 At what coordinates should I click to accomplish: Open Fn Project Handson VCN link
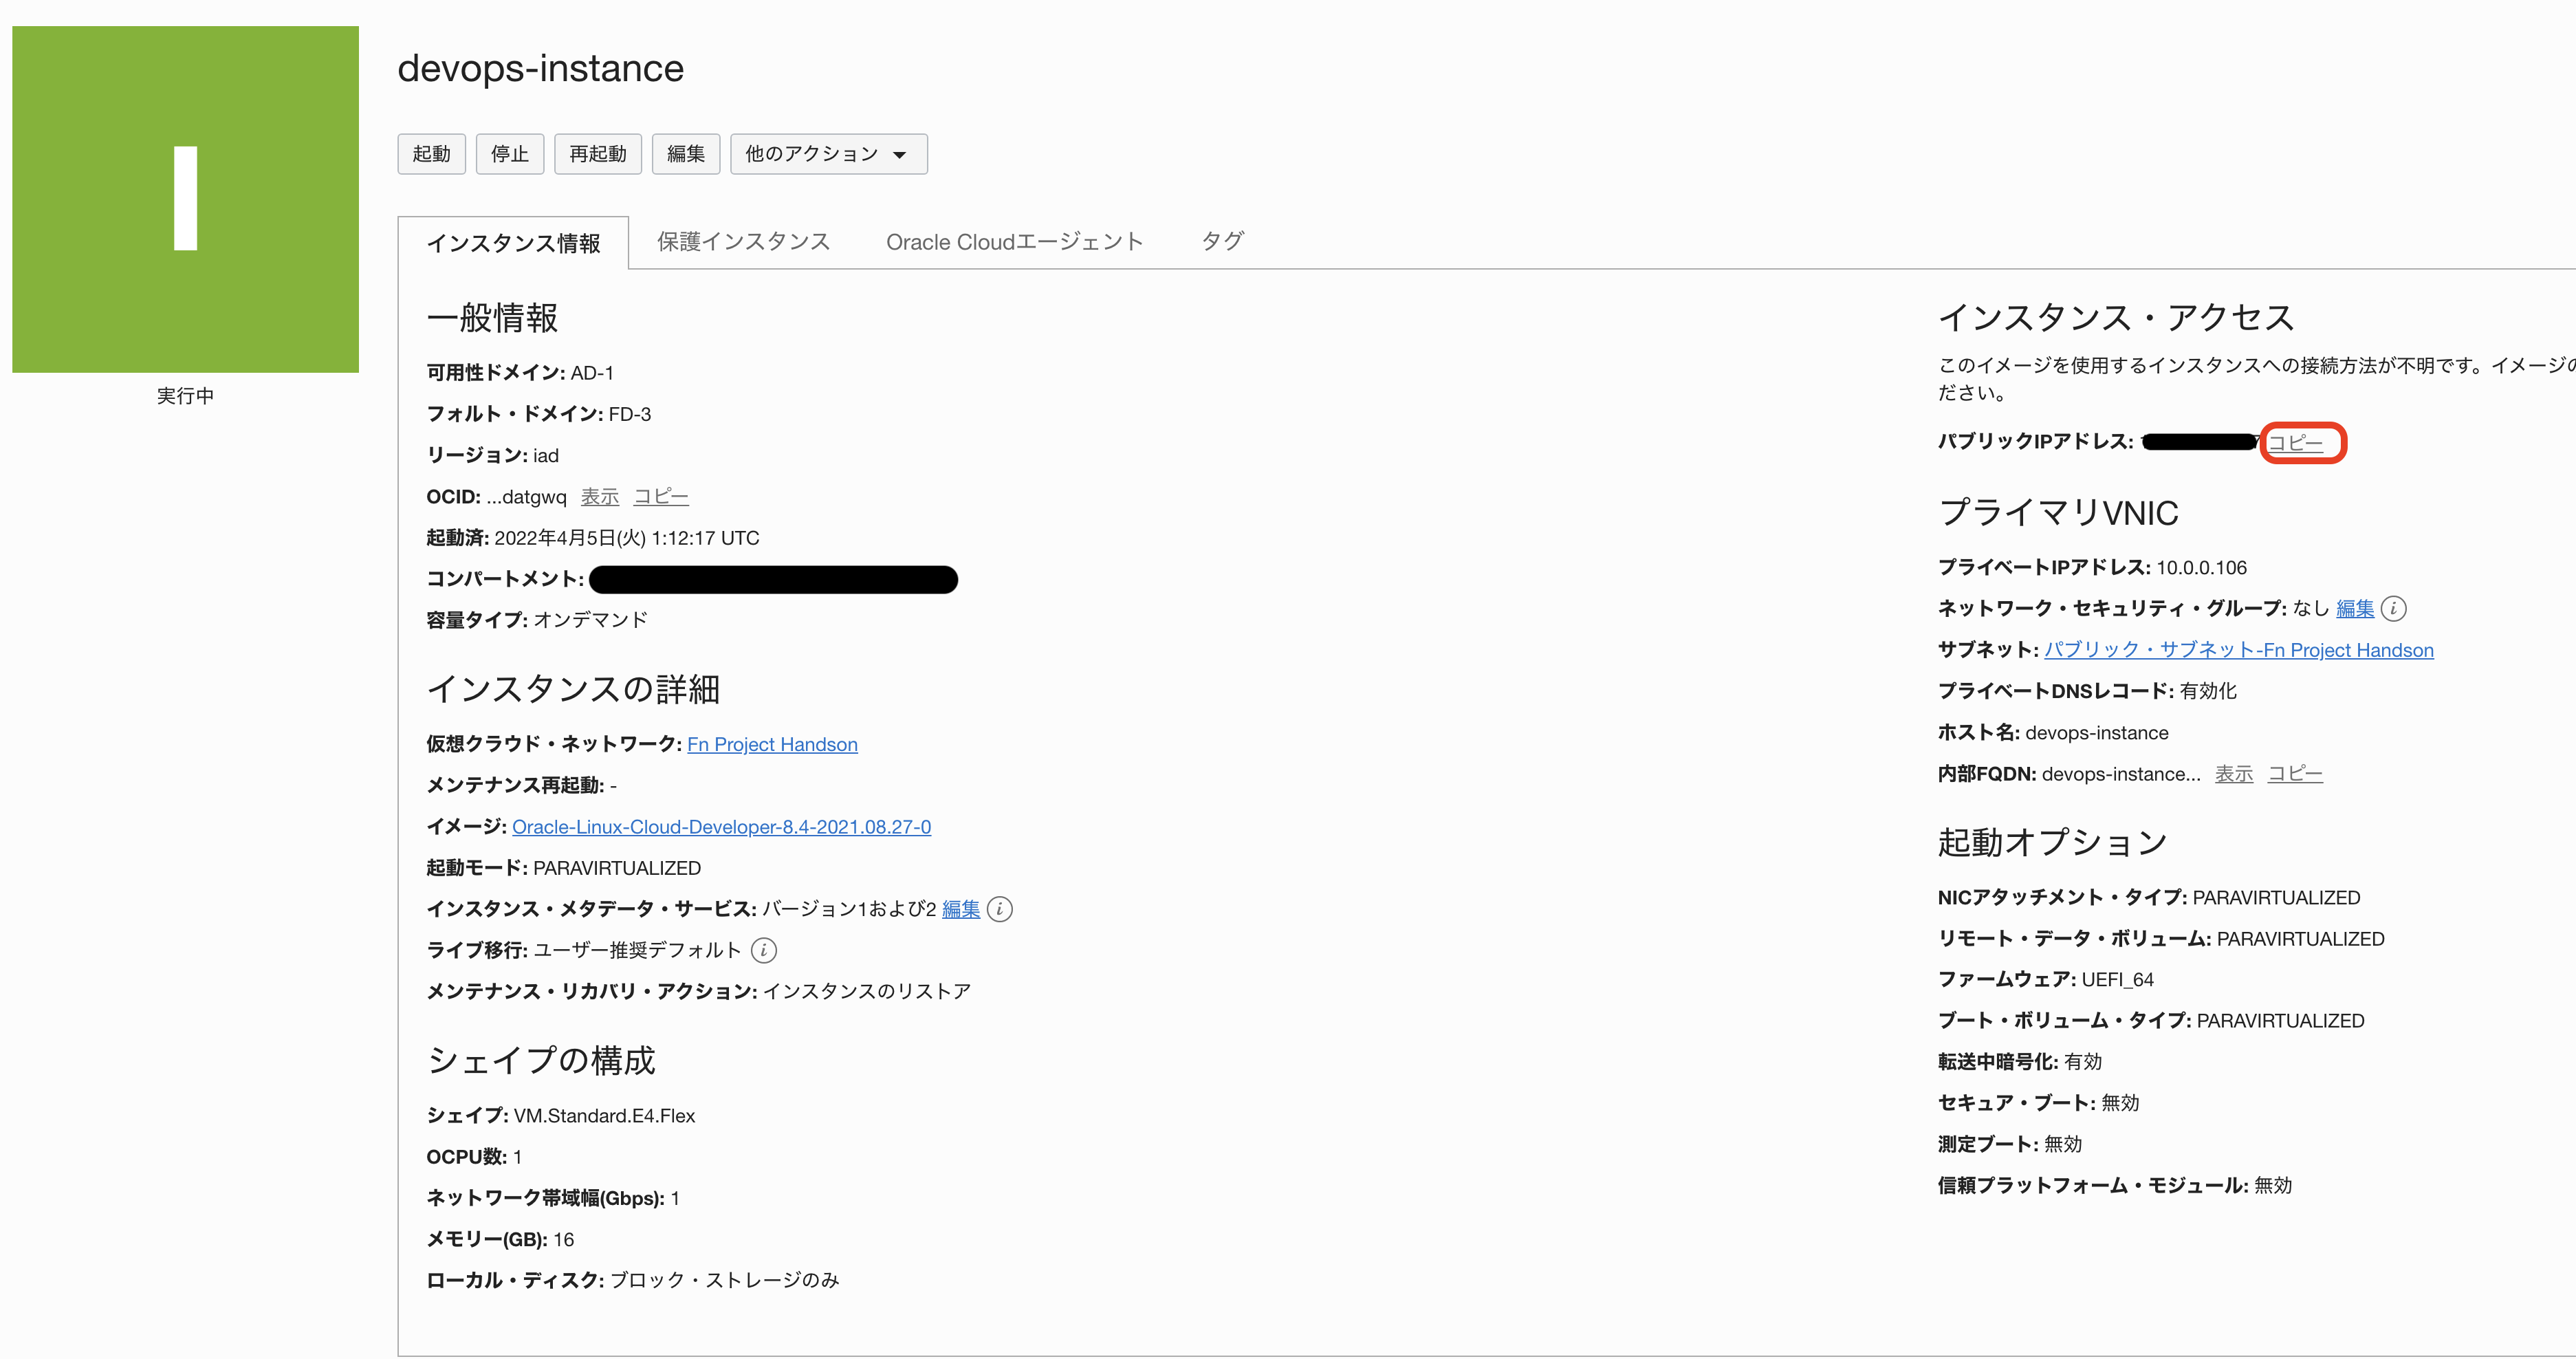[x=772, y=744]
